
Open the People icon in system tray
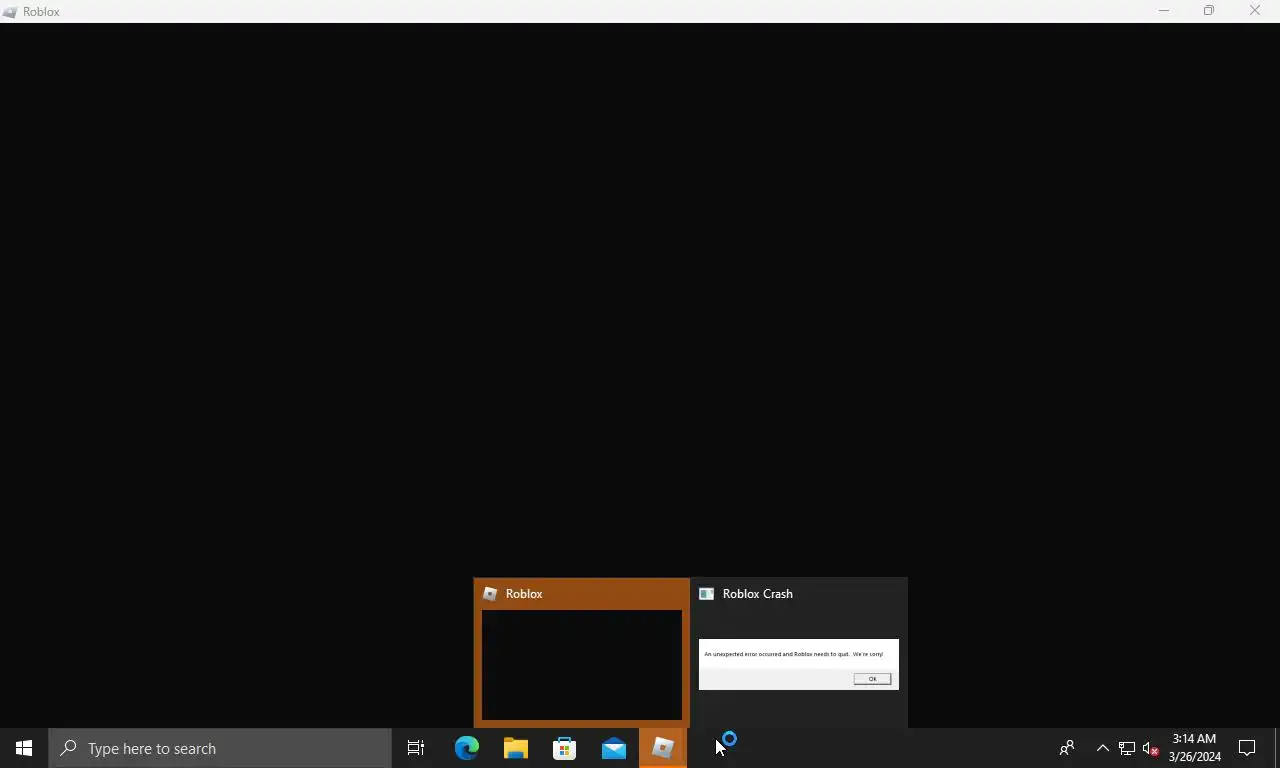tap(1067, 748)
